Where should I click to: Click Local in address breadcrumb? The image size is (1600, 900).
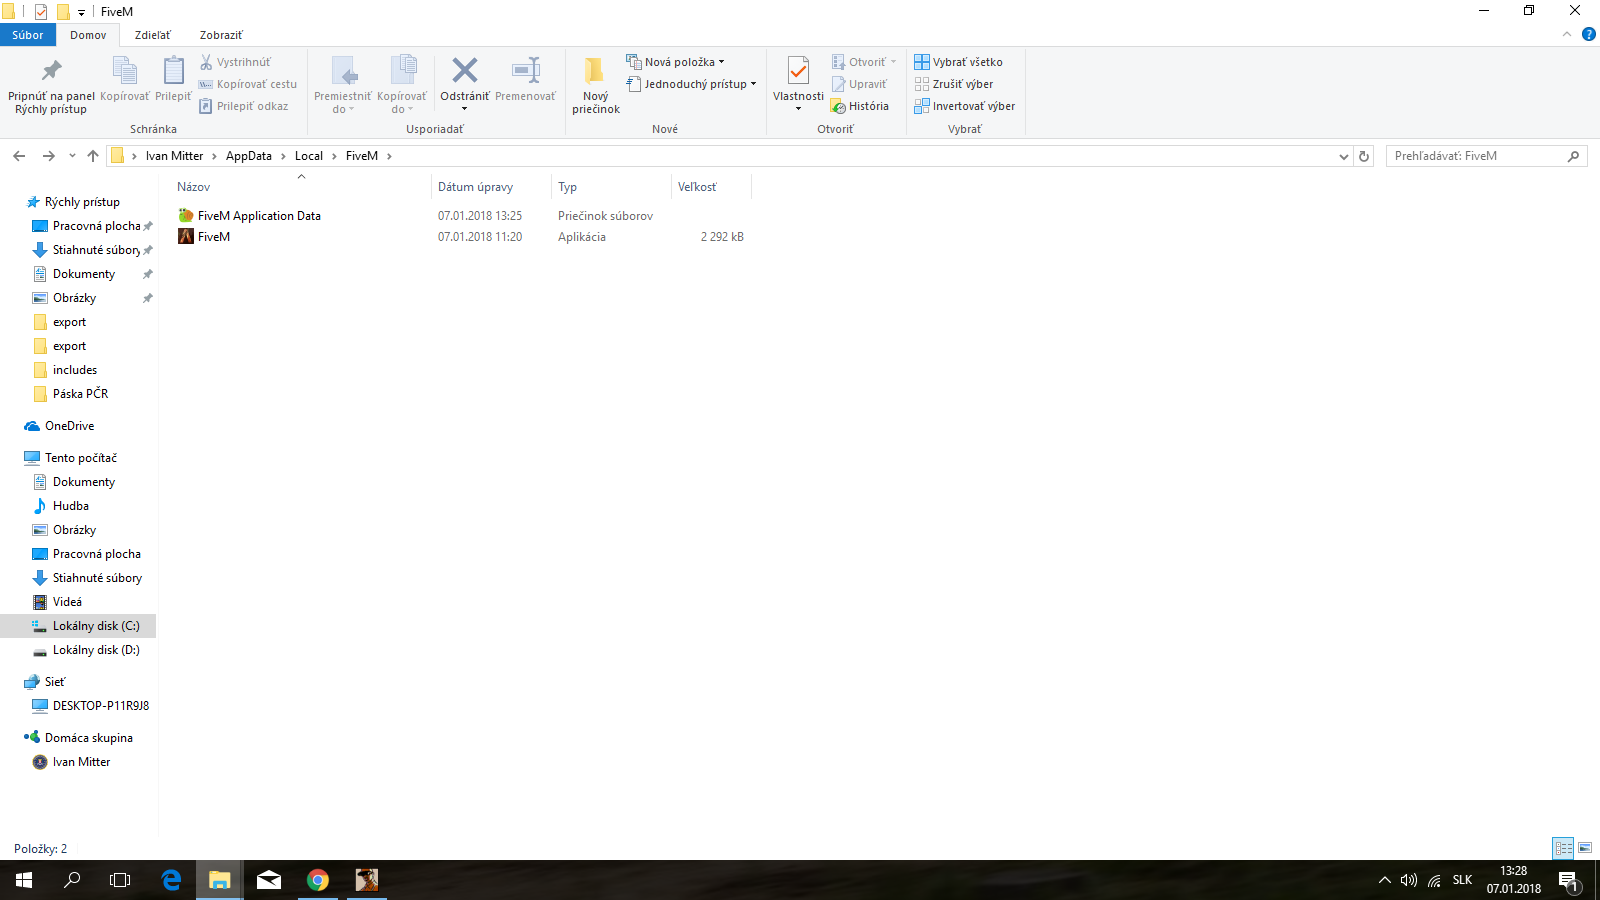(x=309, y=156)
